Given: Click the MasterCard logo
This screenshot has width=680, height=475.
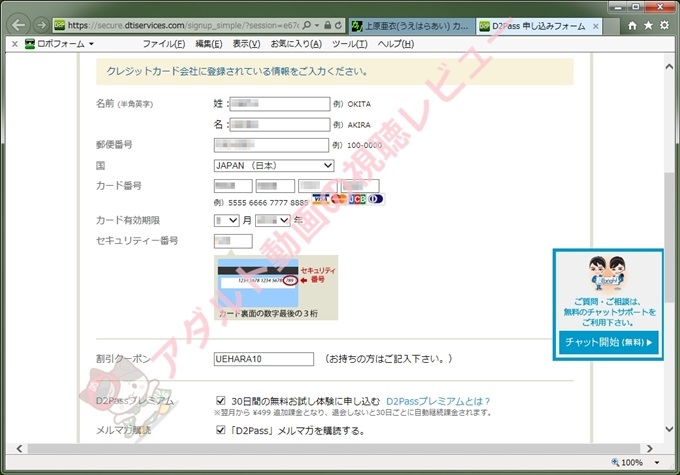Looking at the screenshot, I should (x=339, y=199).
